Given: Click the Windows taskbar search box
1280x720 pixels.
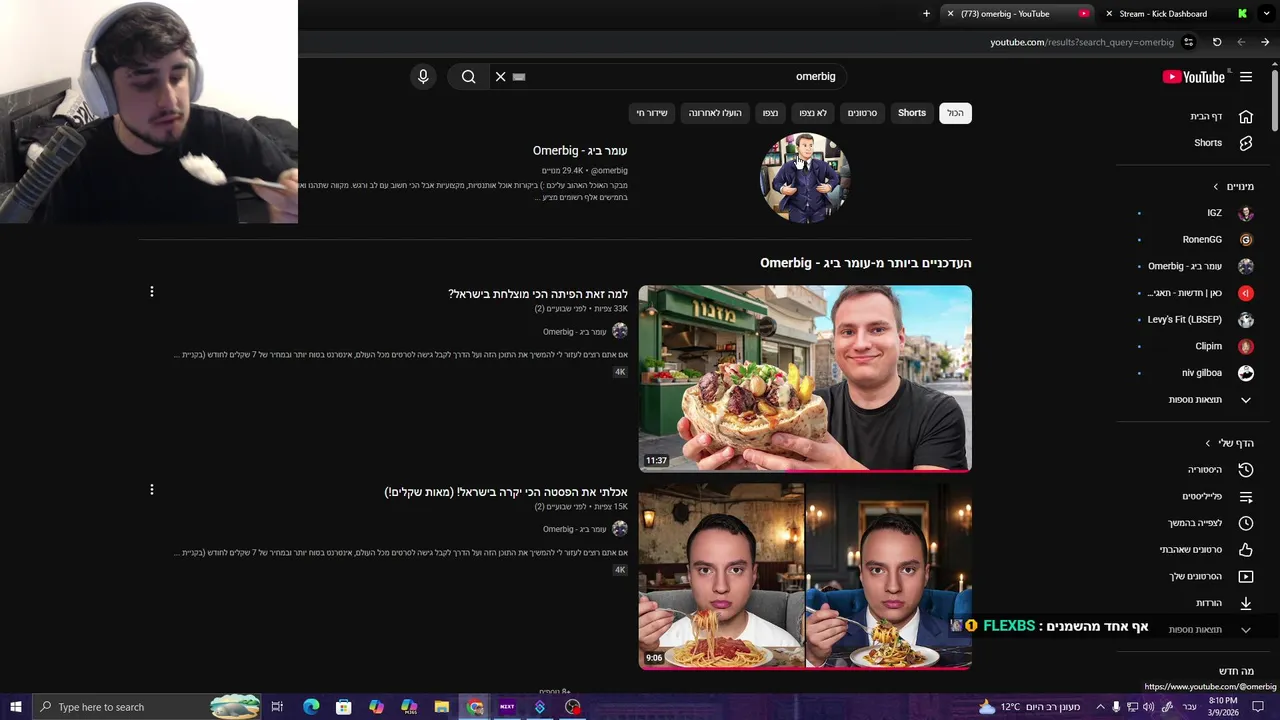Looking at the screenshot, I should [x=148, y=707].
